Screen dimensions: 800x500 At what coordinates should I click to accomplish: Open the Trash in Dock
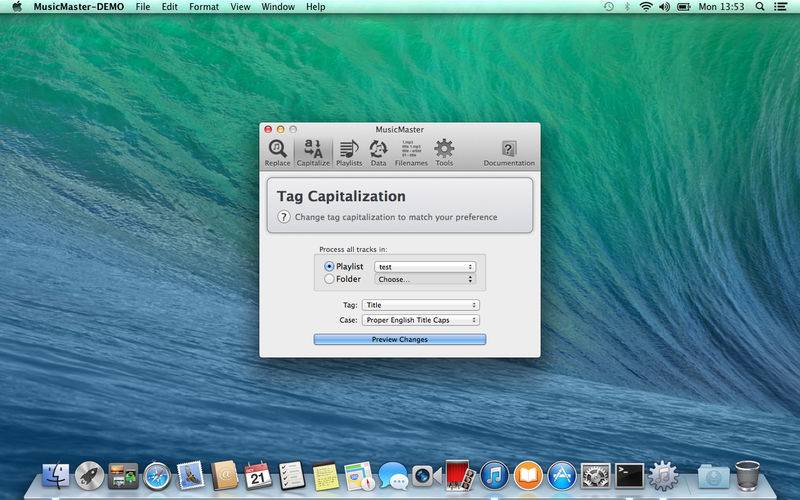[x=747, y=476]
